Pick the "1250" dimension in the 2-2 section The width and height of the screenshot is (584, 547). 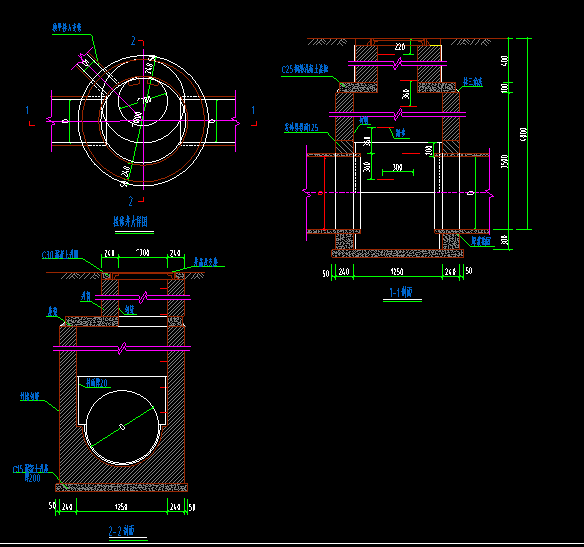pyautogui.click(x=121, y=507)
